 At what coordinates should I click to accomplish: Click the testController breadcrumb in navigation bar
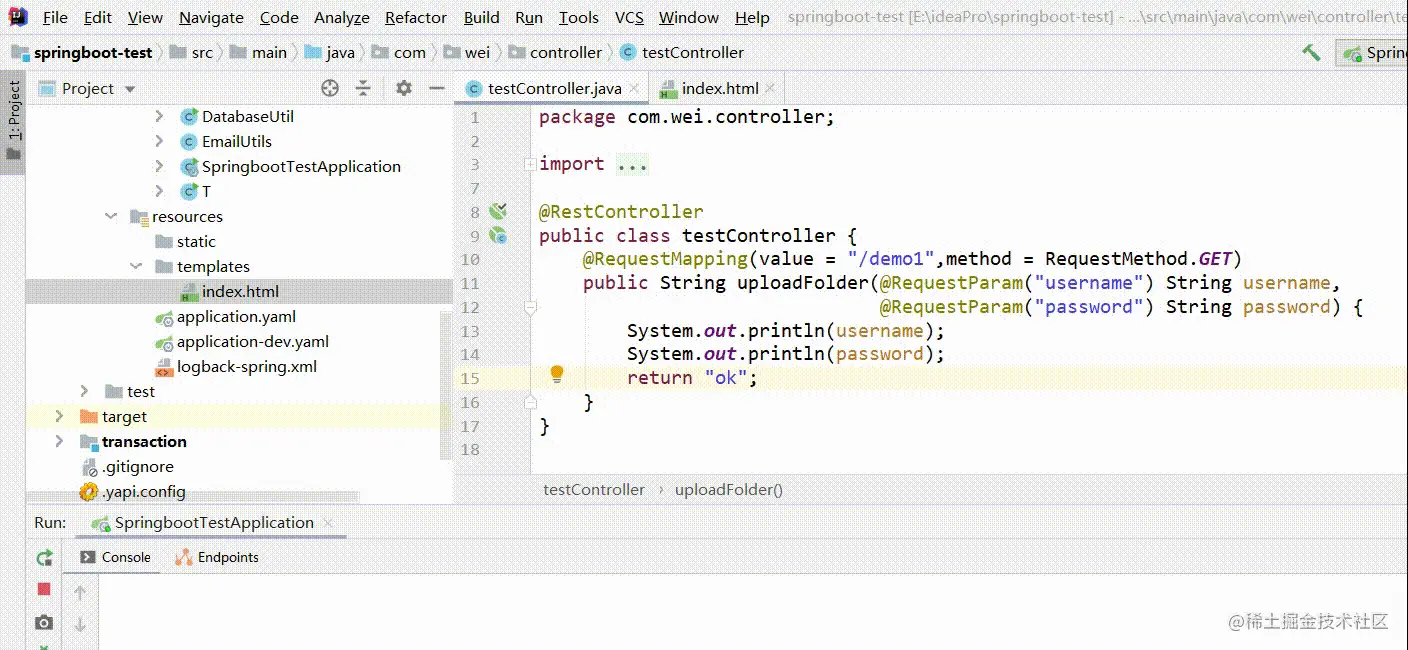(692, 52)
